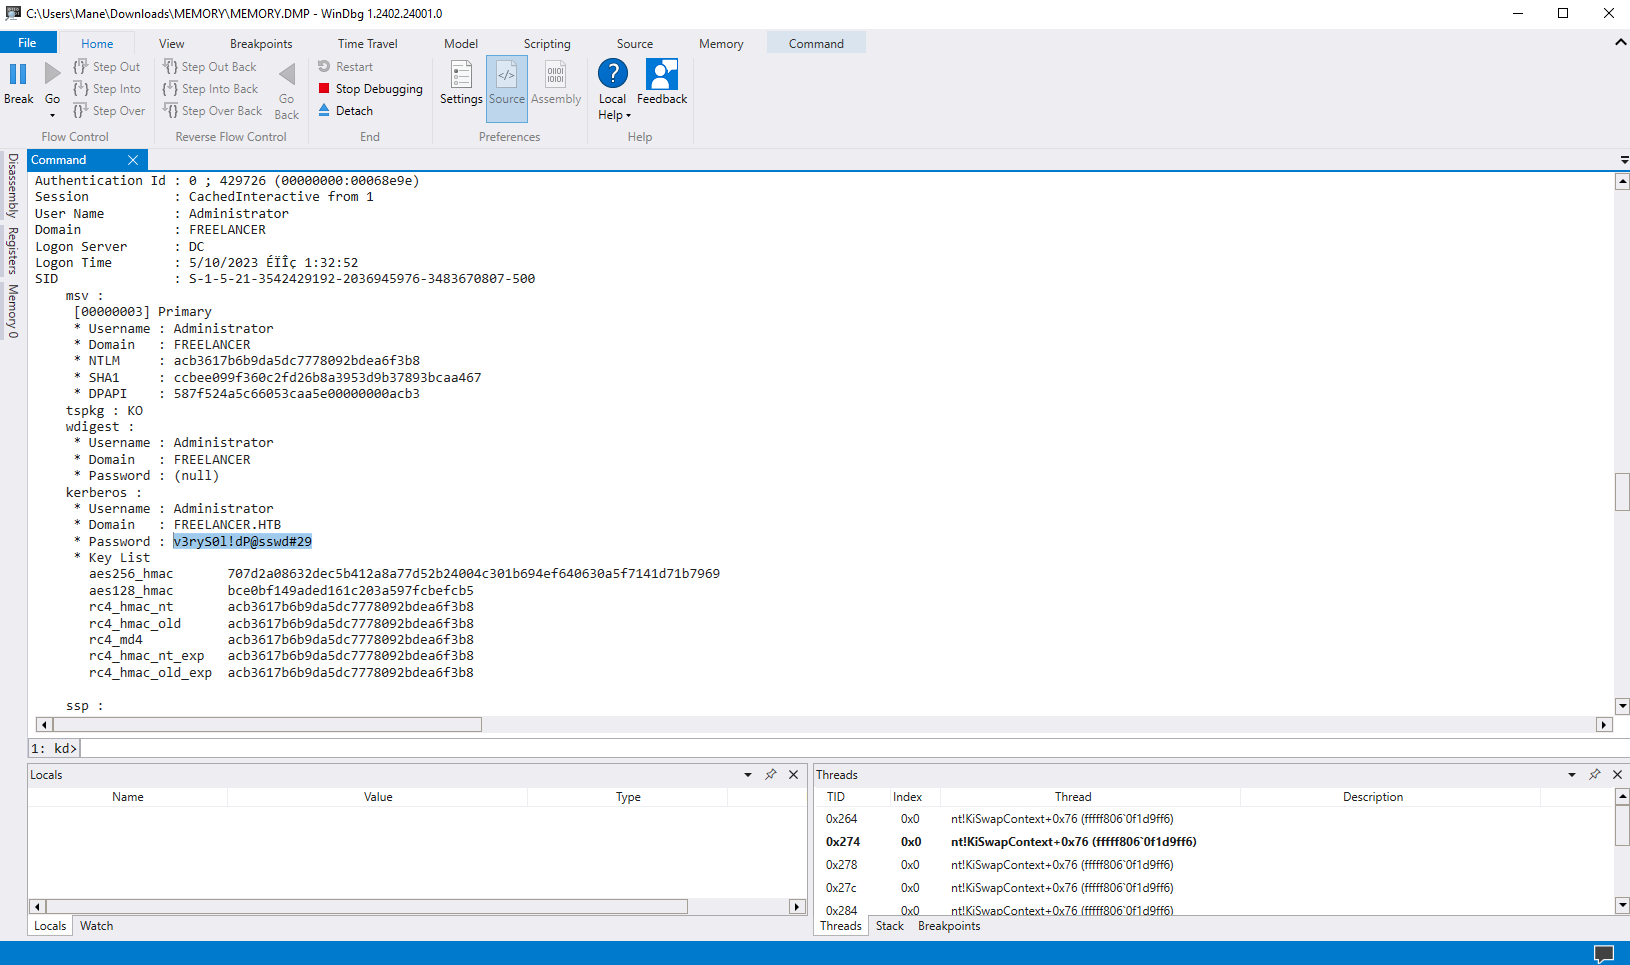Click Step Out Back
Image resolution: width=1630 pixels, height=965 pixels.
[x=210, y=67]
